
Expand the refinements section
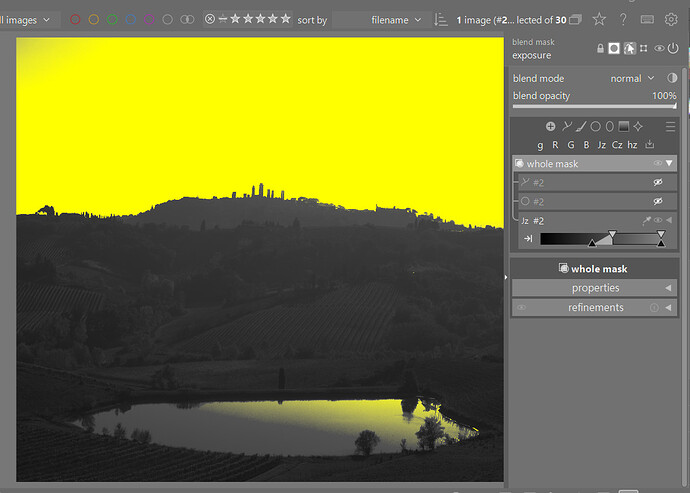tap(595, 307)
